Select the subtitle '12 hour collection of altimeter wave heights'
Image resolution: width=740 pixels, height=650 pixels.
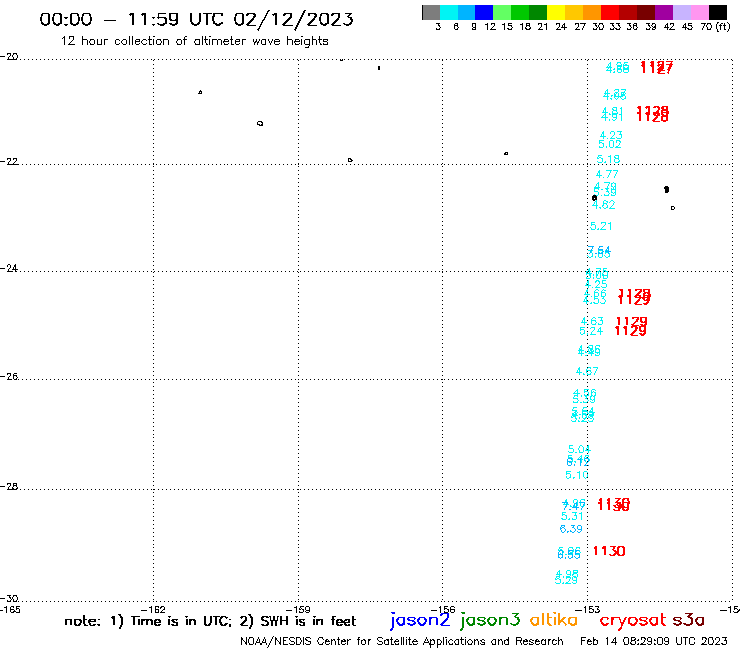click(194, 41)
